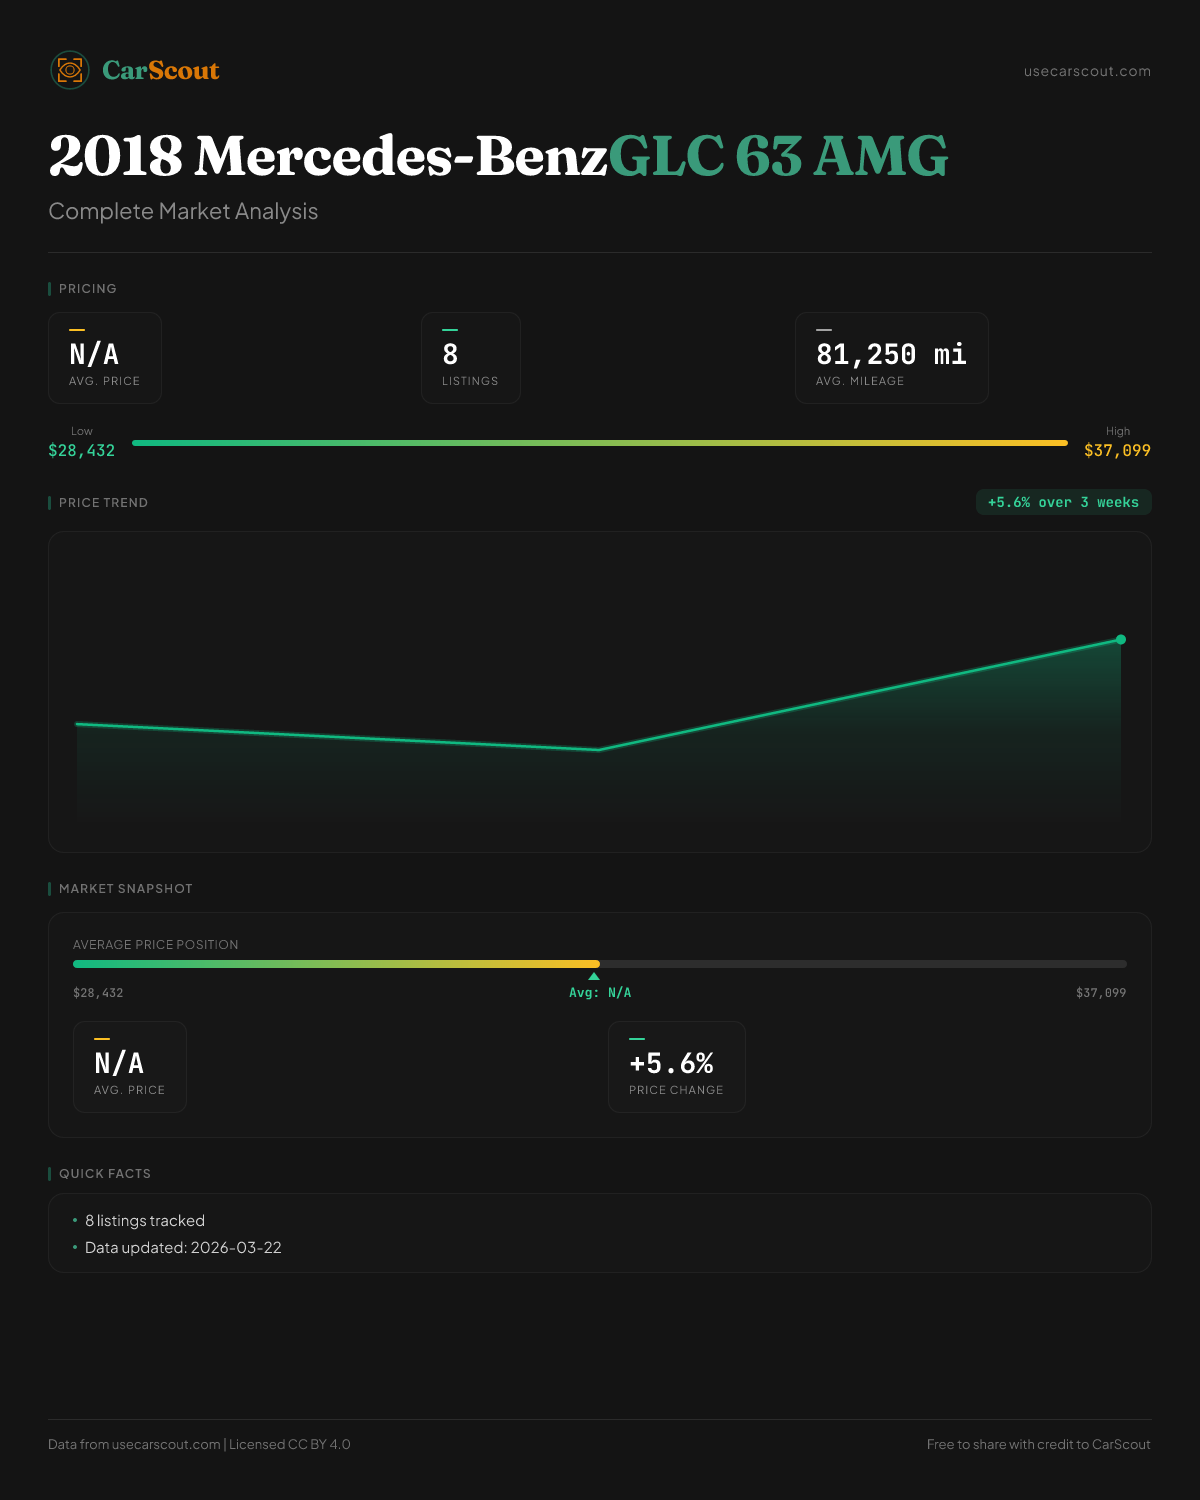Click the $37,099 high price label
This screenshot has height=1500, width=1200.
pos(1117,450)
